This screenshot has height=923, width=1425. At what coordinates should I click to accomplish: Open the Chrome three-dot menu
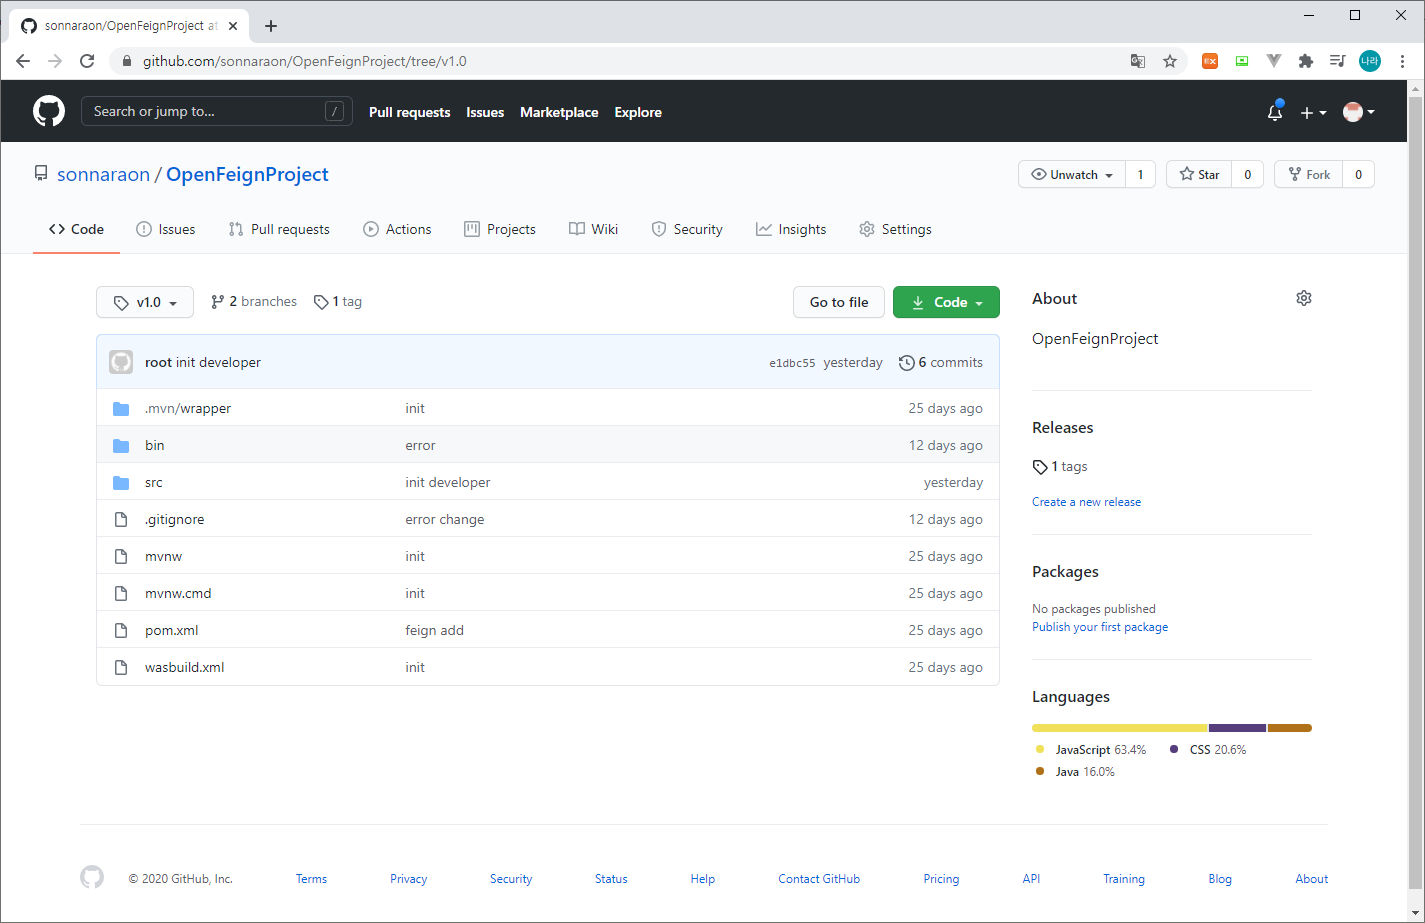point(1403,61)
